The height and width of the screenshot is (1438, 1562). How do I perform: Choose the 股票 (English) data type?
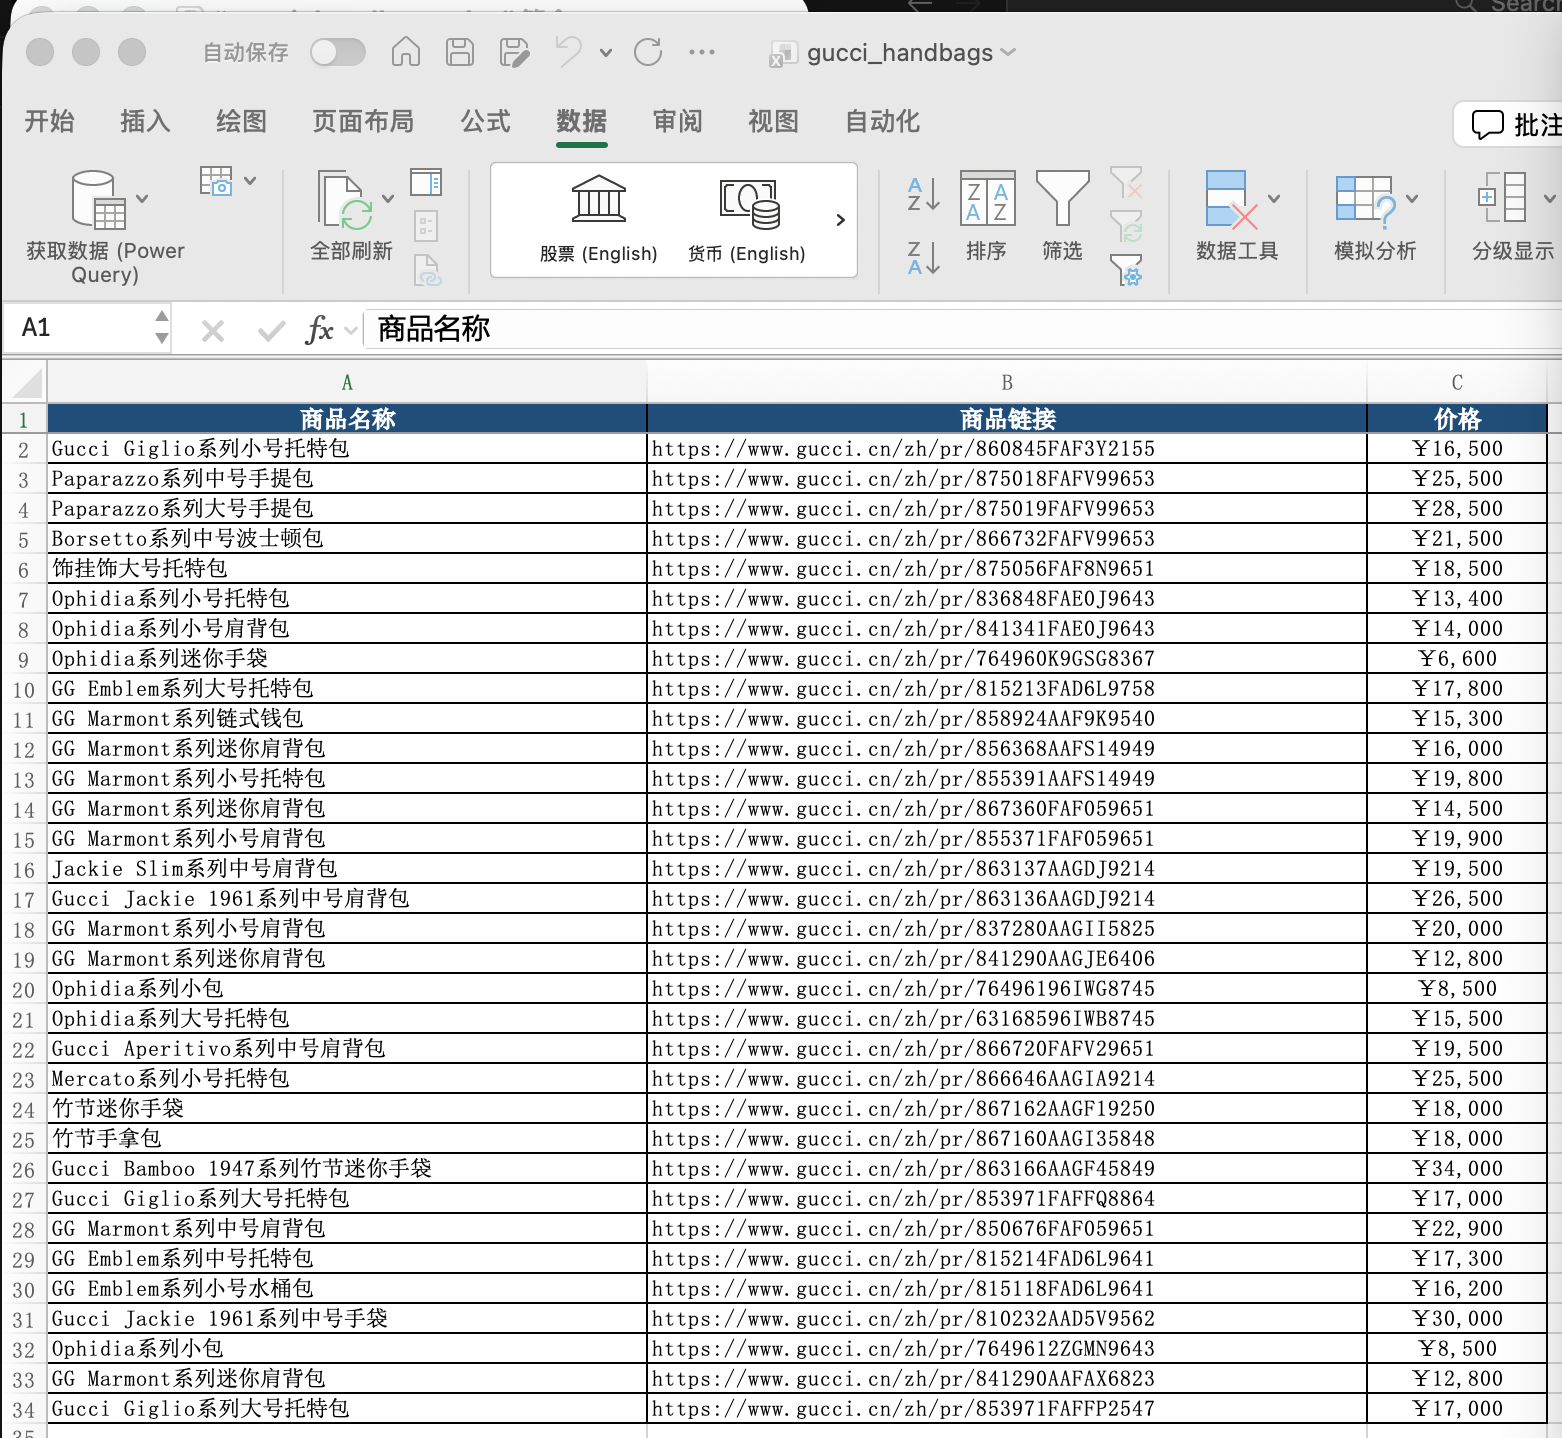(x=598, y=219)
